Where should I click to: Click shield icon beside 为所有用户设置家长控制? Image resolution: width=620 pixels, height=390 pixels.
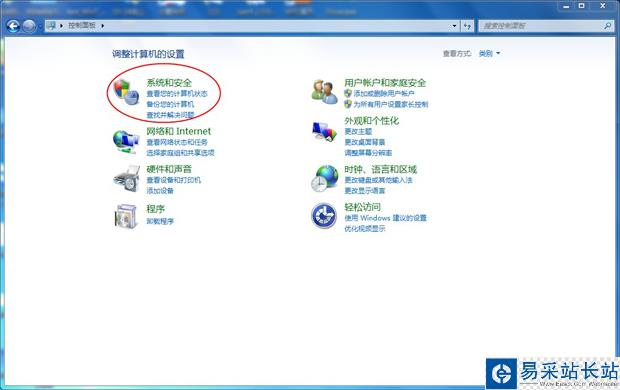click(348, 104)
